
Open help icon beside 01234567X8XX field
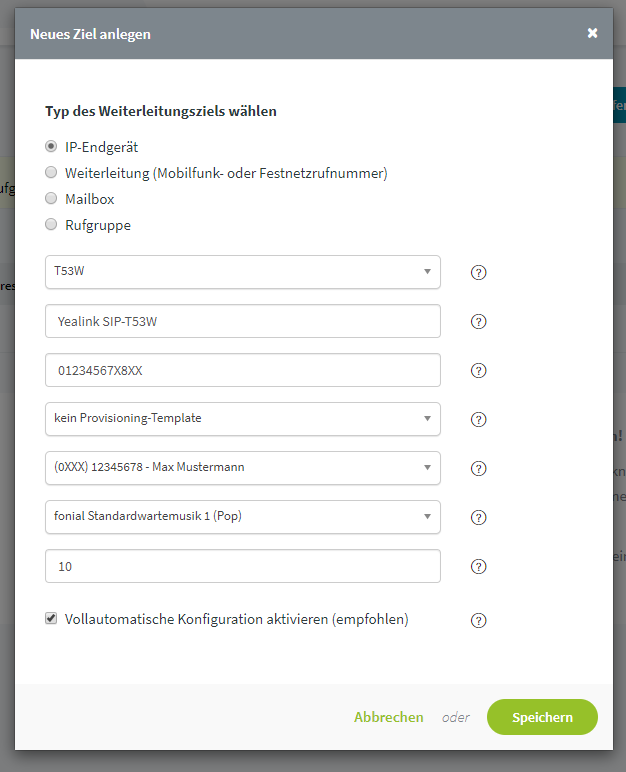[x=478, y=370]
